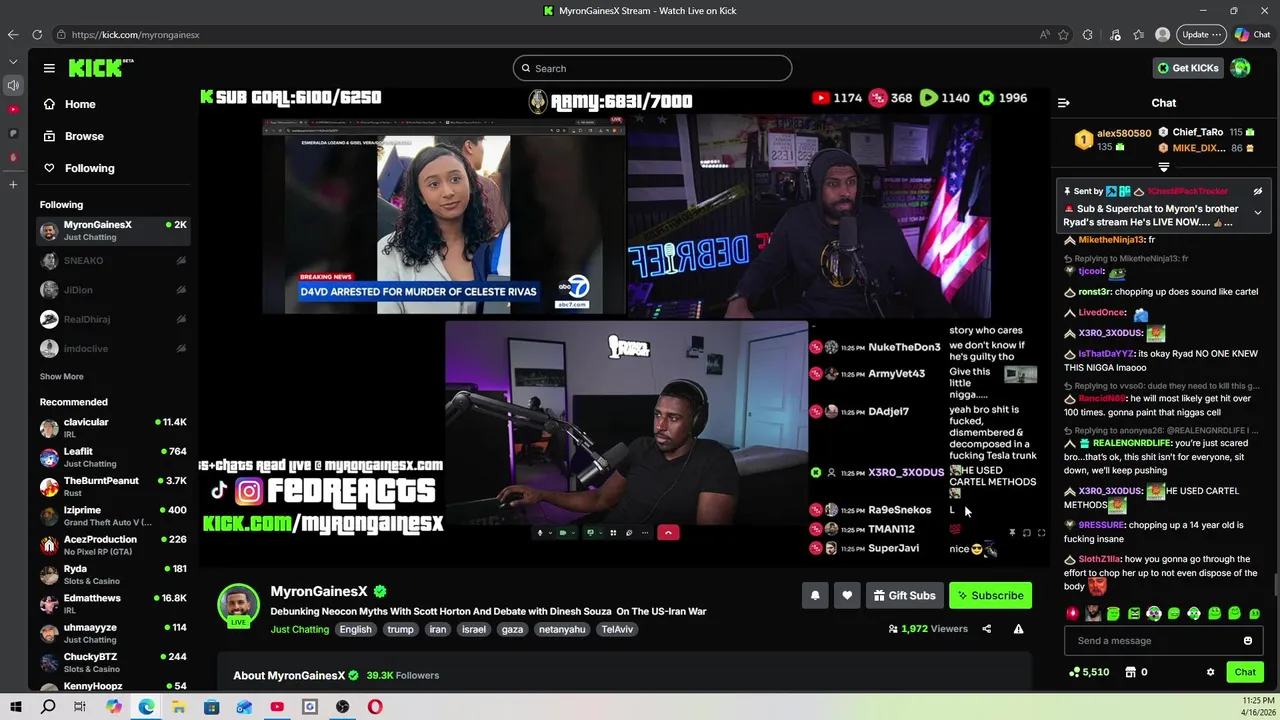Click the browser address bar URL

tap(136, 34)
